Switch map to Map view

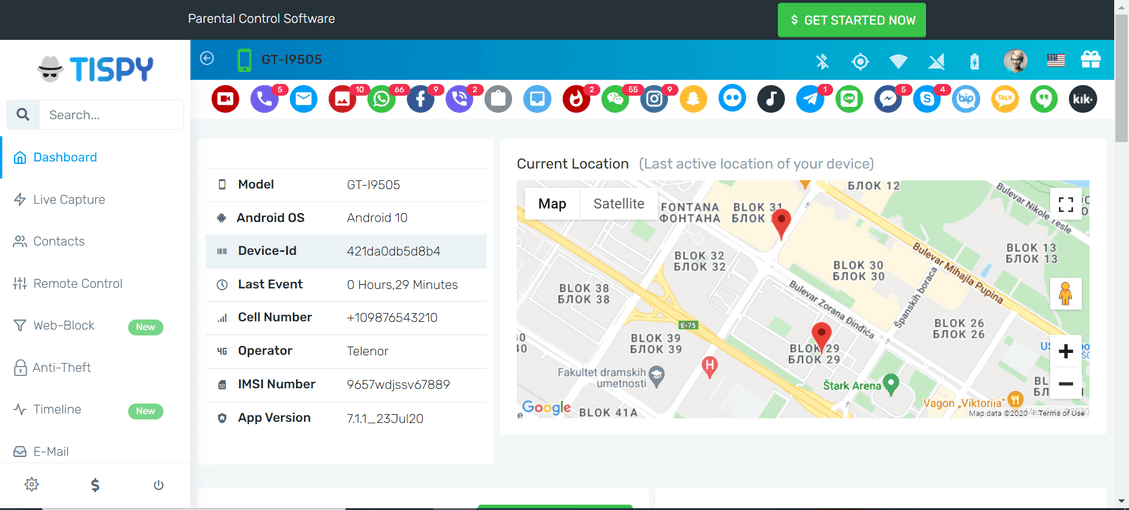coord(552,204)
